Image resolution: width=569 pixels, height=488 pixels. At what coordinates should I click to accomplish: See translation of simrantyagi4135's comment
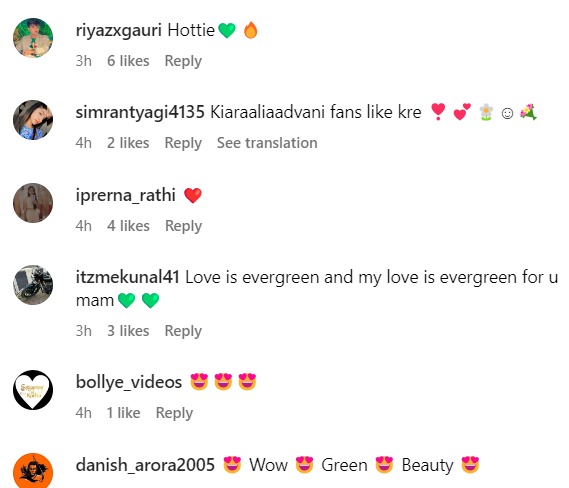pyautogui.click(x=267, y=143)
